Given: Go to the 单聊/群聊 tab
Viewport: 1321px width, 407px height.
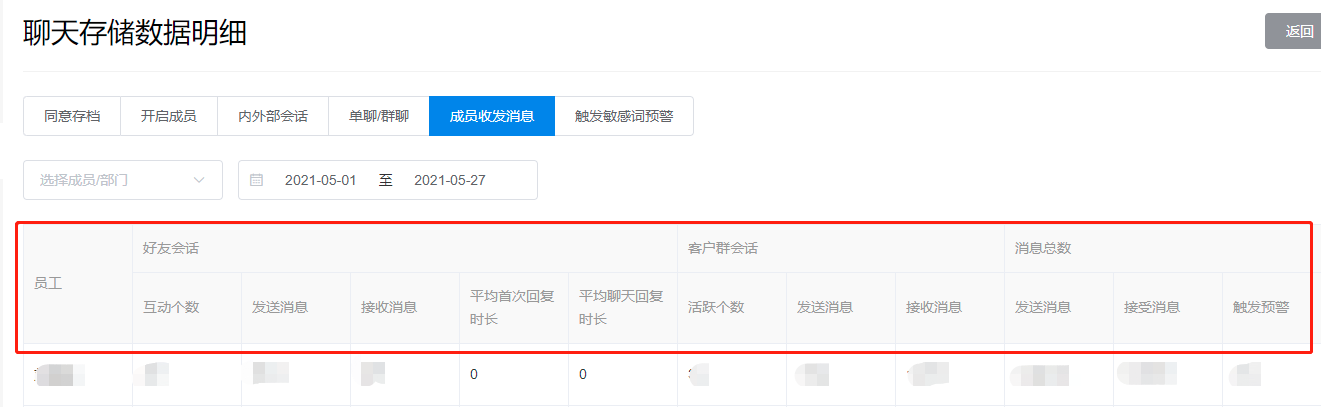Looking at the screenshot, I should pyautogui.click(x=378, y=116).
